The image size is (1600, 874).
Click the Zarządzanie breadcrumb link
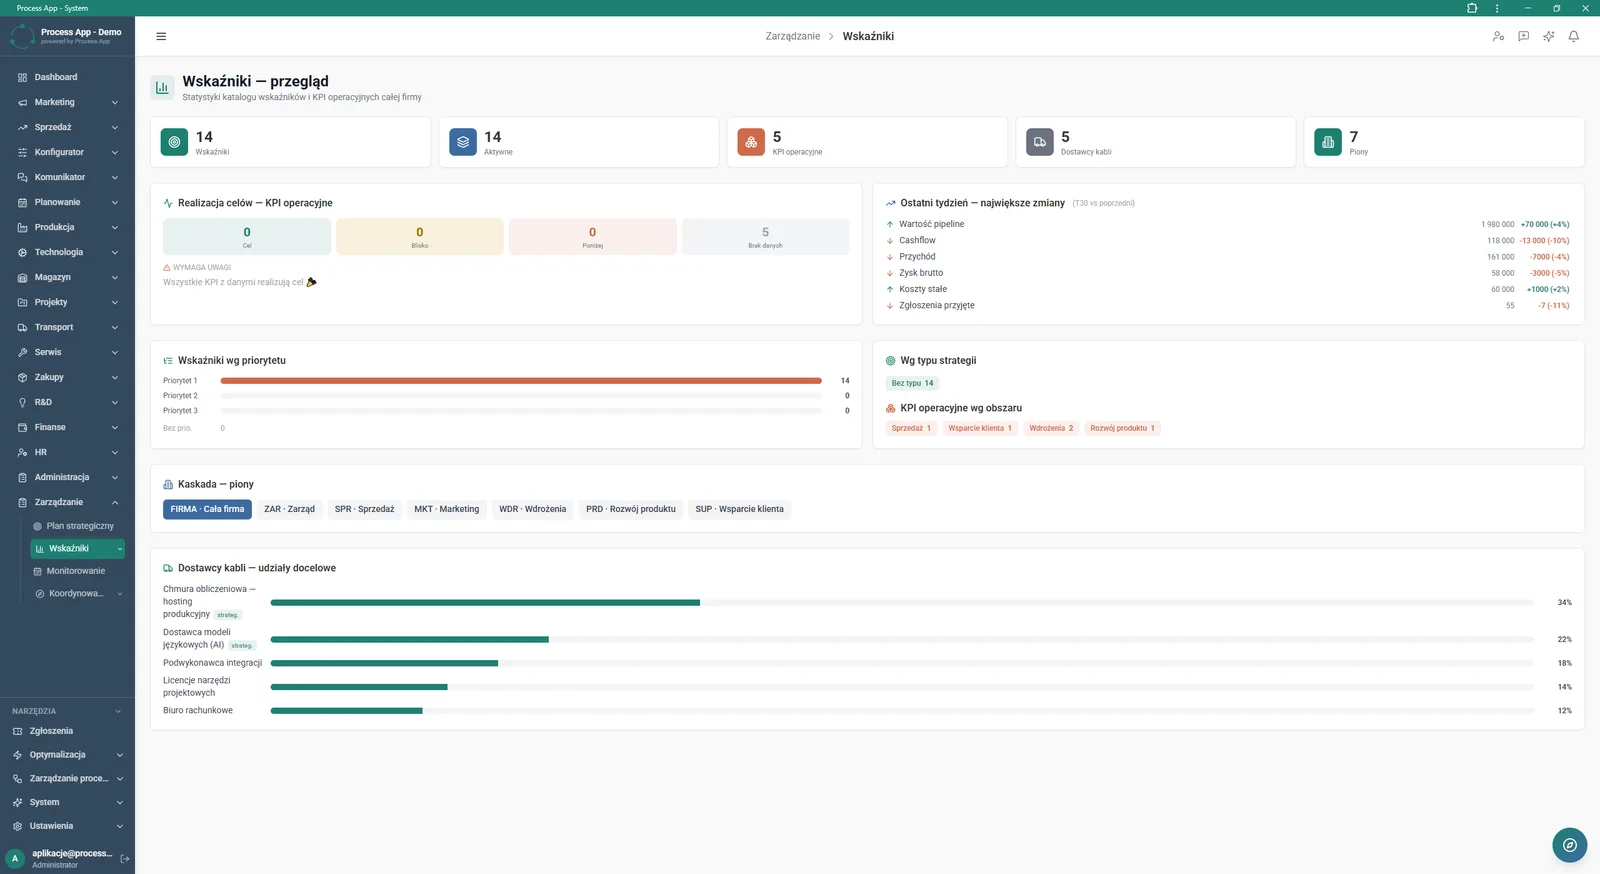pyautogui.click(x=793, y=36)
